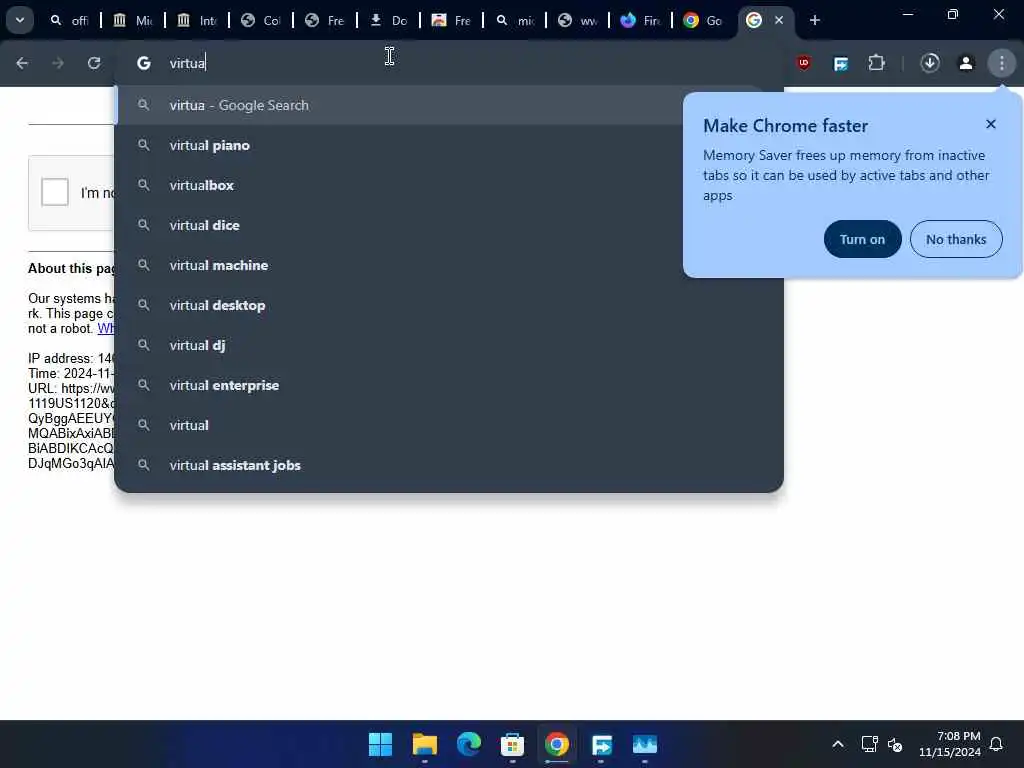Viewport: 1024px width, 768px height.
Task: Switch to the 'Col' tab
Action: 261,20
